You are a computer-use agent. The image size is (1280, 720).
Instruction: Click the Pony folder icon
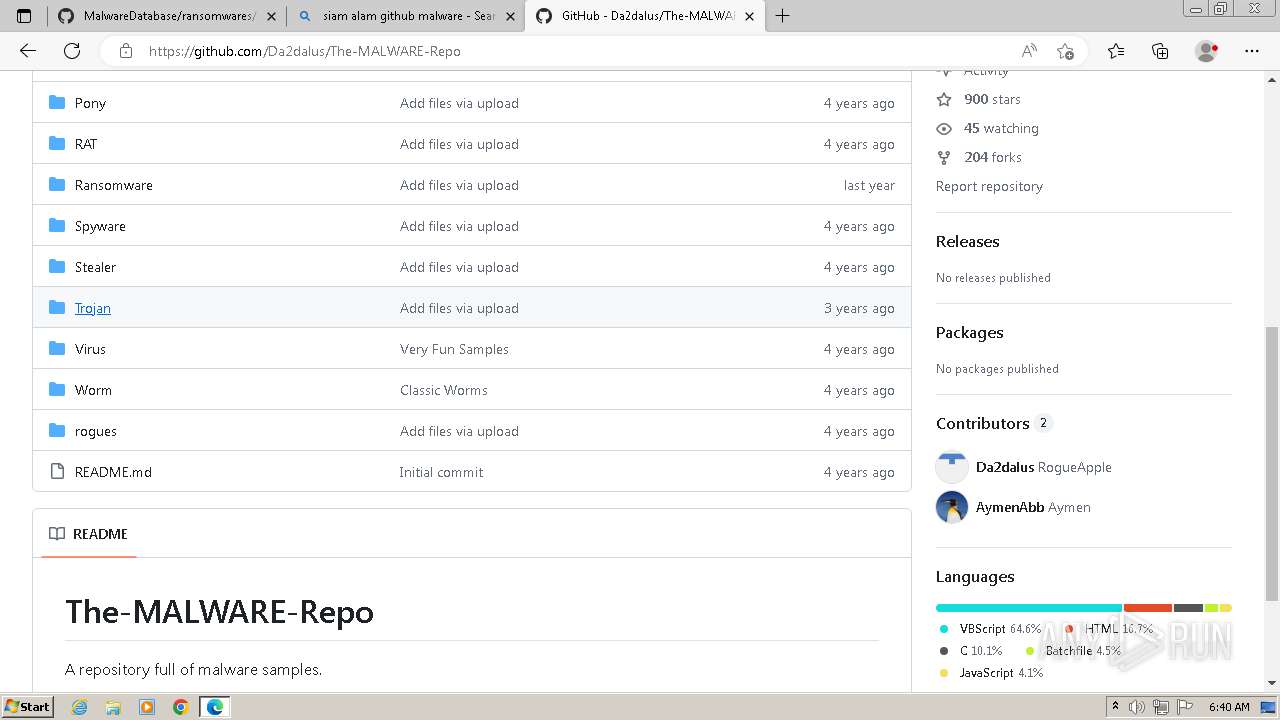(57, 103)
